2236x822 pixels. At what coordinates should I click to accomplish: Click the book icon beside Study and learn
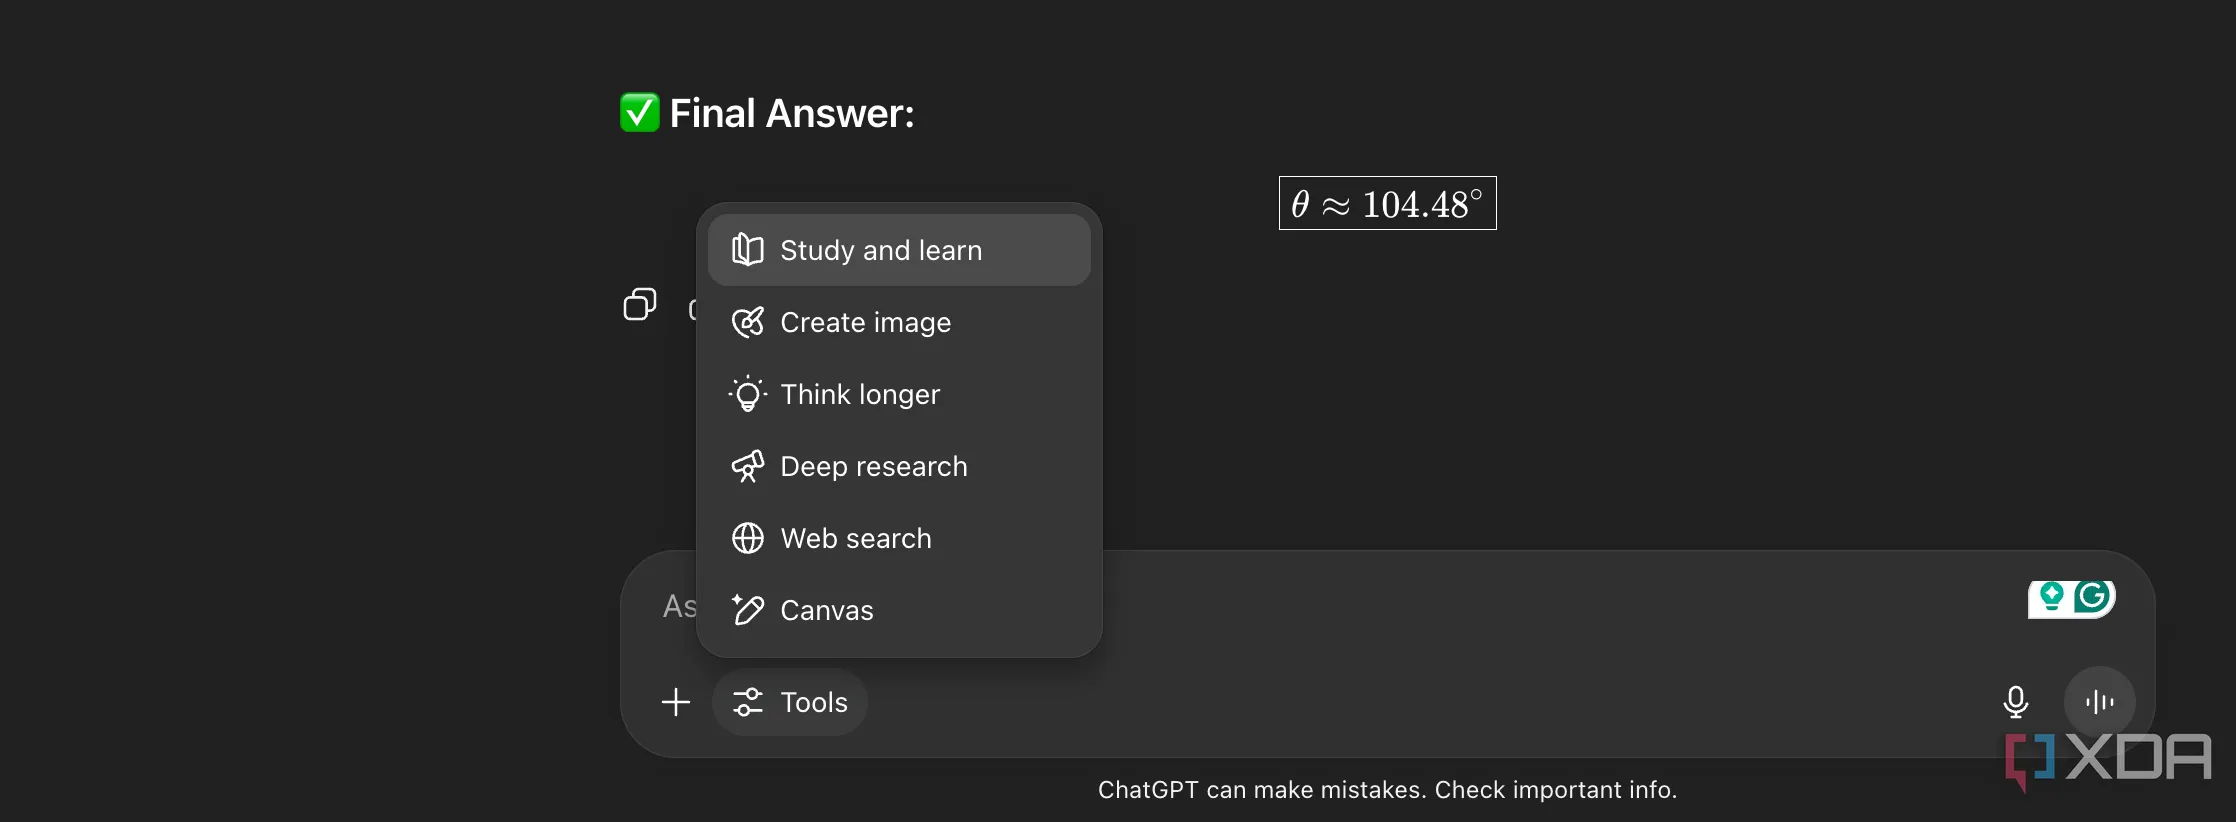point(748,250)
